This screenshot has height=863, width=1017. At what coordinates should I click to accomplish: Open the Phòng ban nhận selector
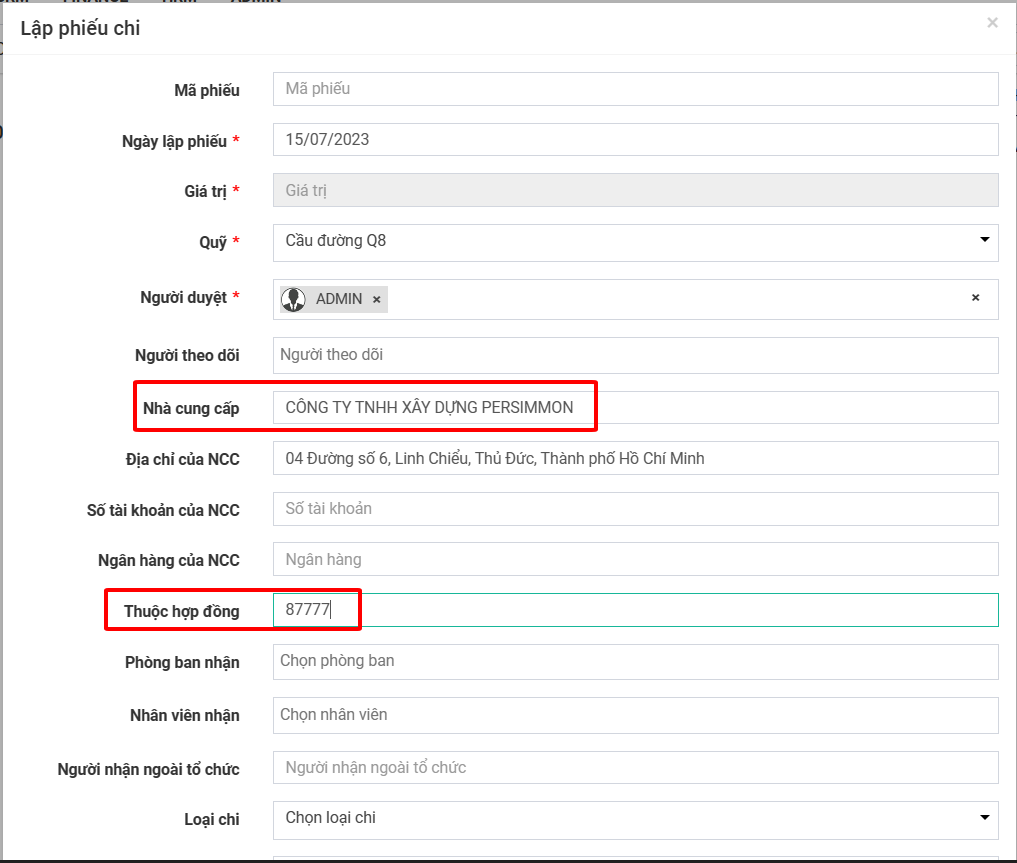click(x=635, y=661)
